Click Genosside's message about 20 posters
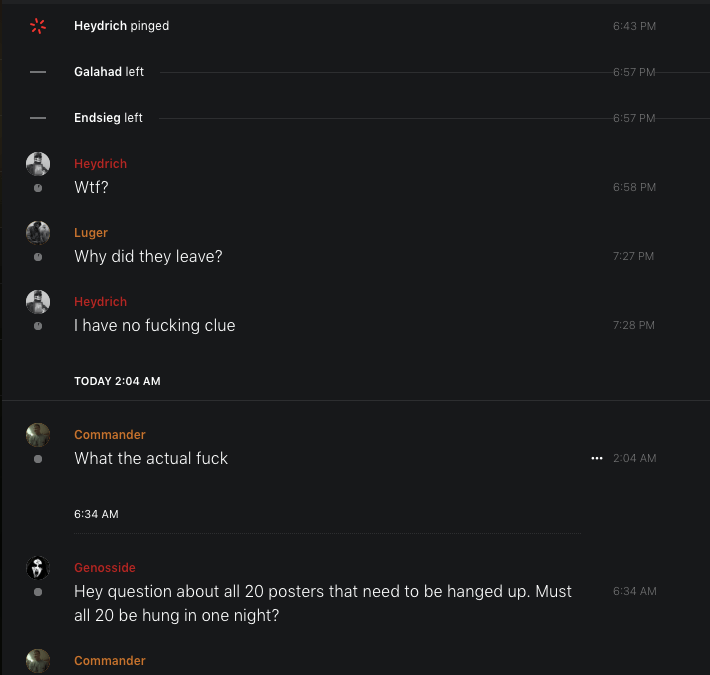The width and height of the screenshot is (710, 675). [x=322, y=603]
